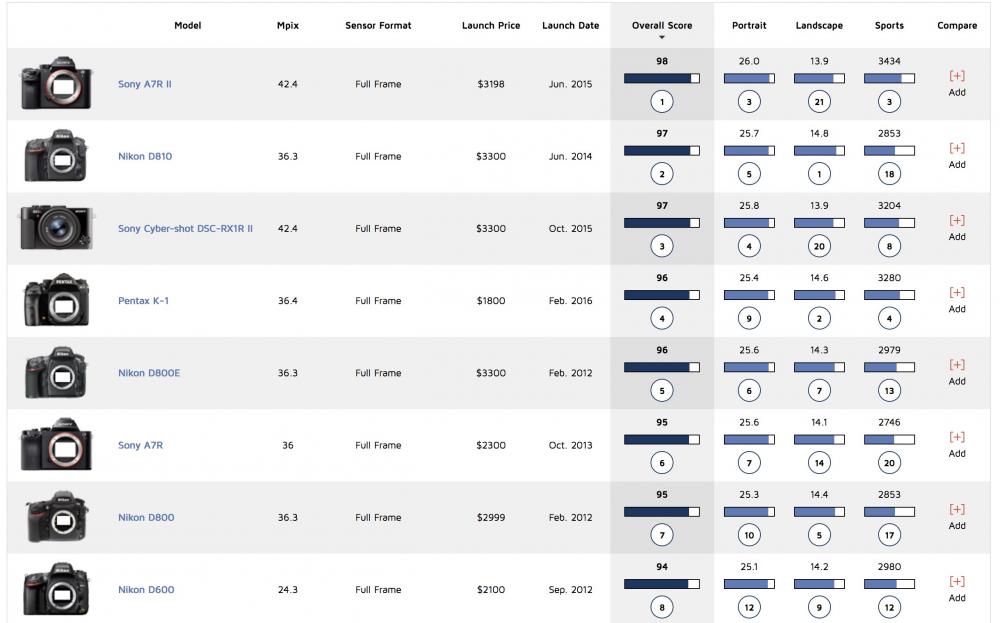
Task: Sort table by Launch Price column
Action: [x=490, y=26]
